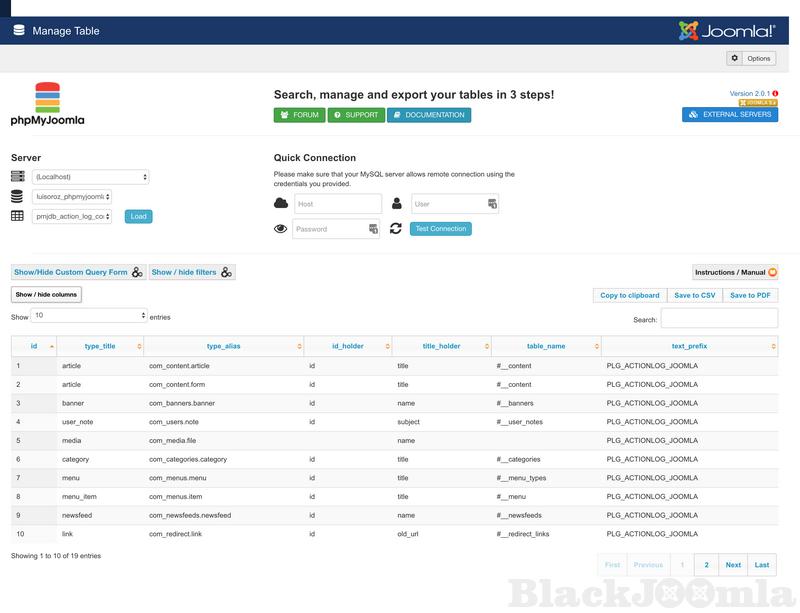Click the Joomla! logo in header
Viewport: 800px width, 613px height.
pos(726,30)
